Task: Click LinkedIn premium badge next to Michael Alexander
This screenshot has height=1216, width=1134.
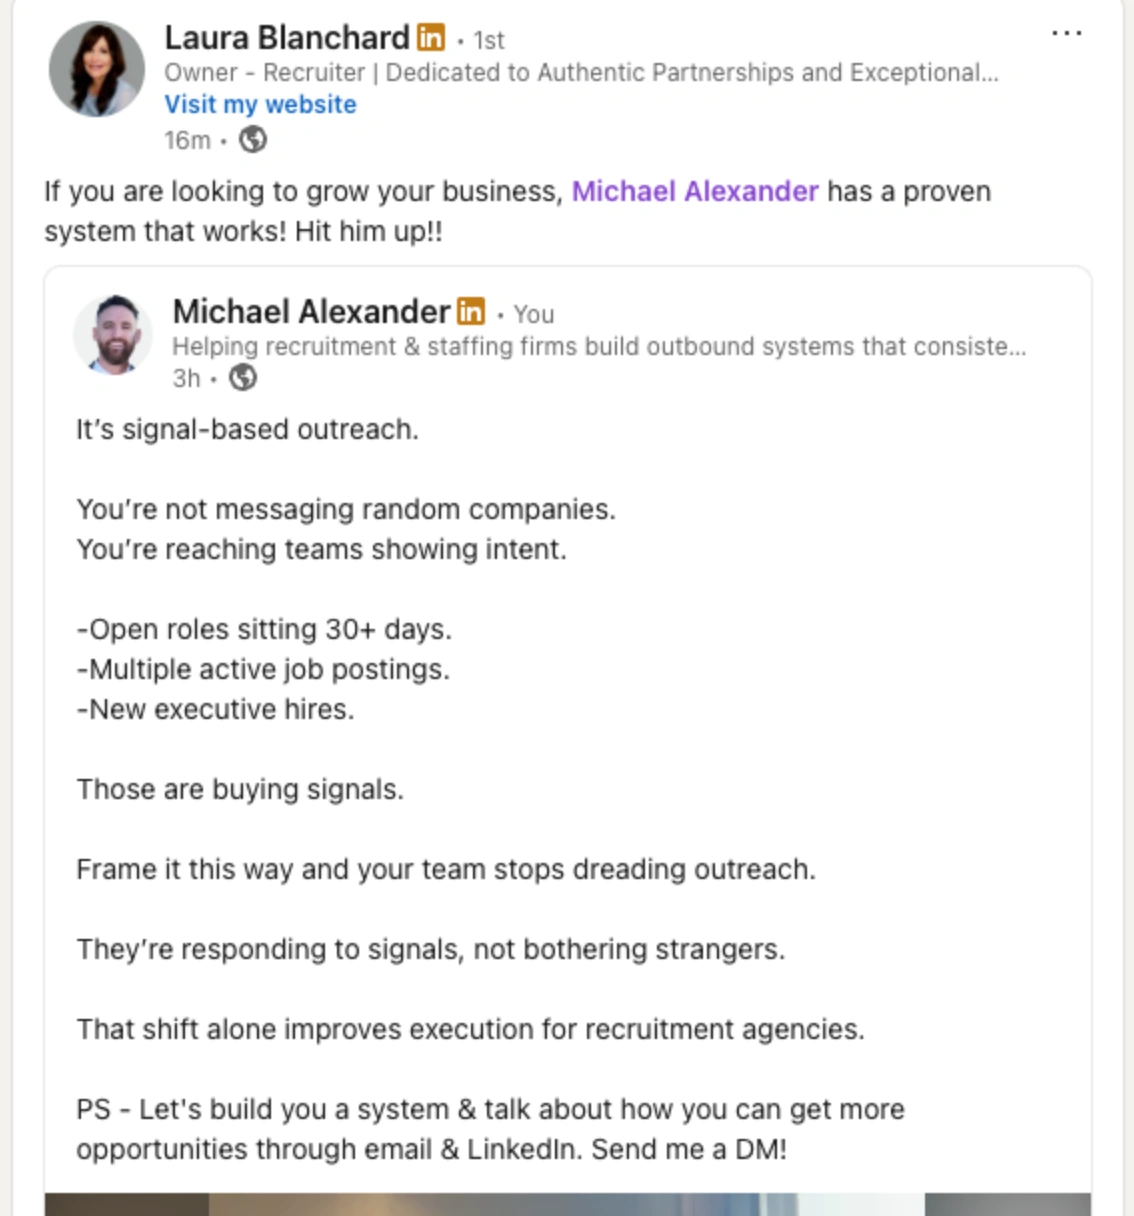Action: [471, 312]
